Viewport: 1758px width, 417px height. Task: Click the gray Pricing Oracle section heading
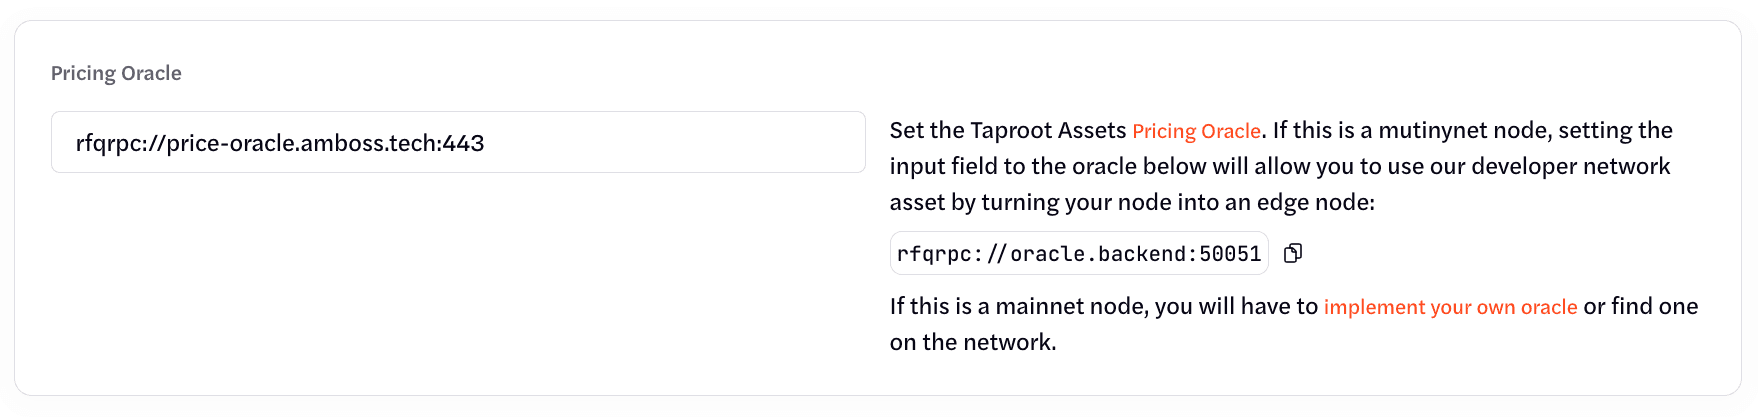(116, 73)
